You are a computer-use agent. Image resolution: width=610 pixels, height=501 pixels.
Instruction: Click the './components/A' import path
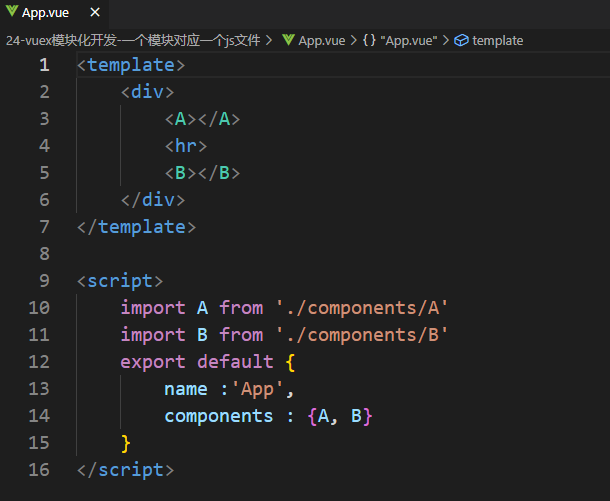(362, 308)
